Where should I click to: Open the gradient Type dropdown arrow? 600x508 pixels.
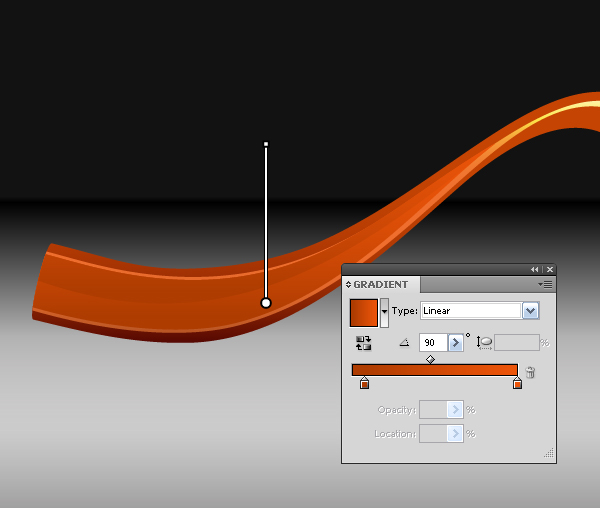[530, 311]
